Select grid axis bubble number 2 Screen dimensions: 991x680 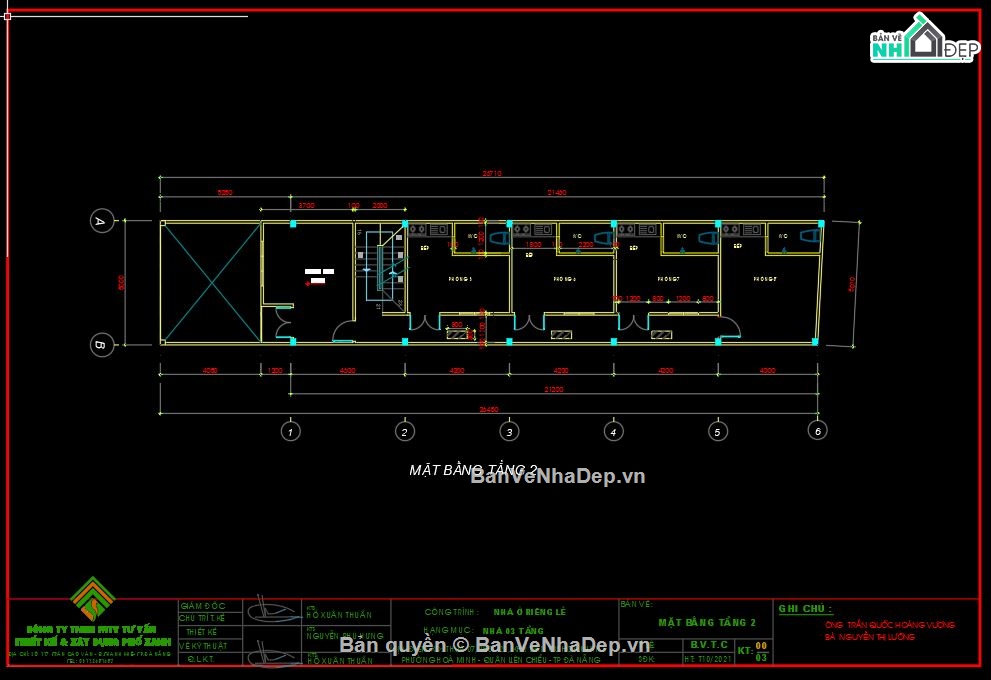pyautogui.click(x=404, y=432)
